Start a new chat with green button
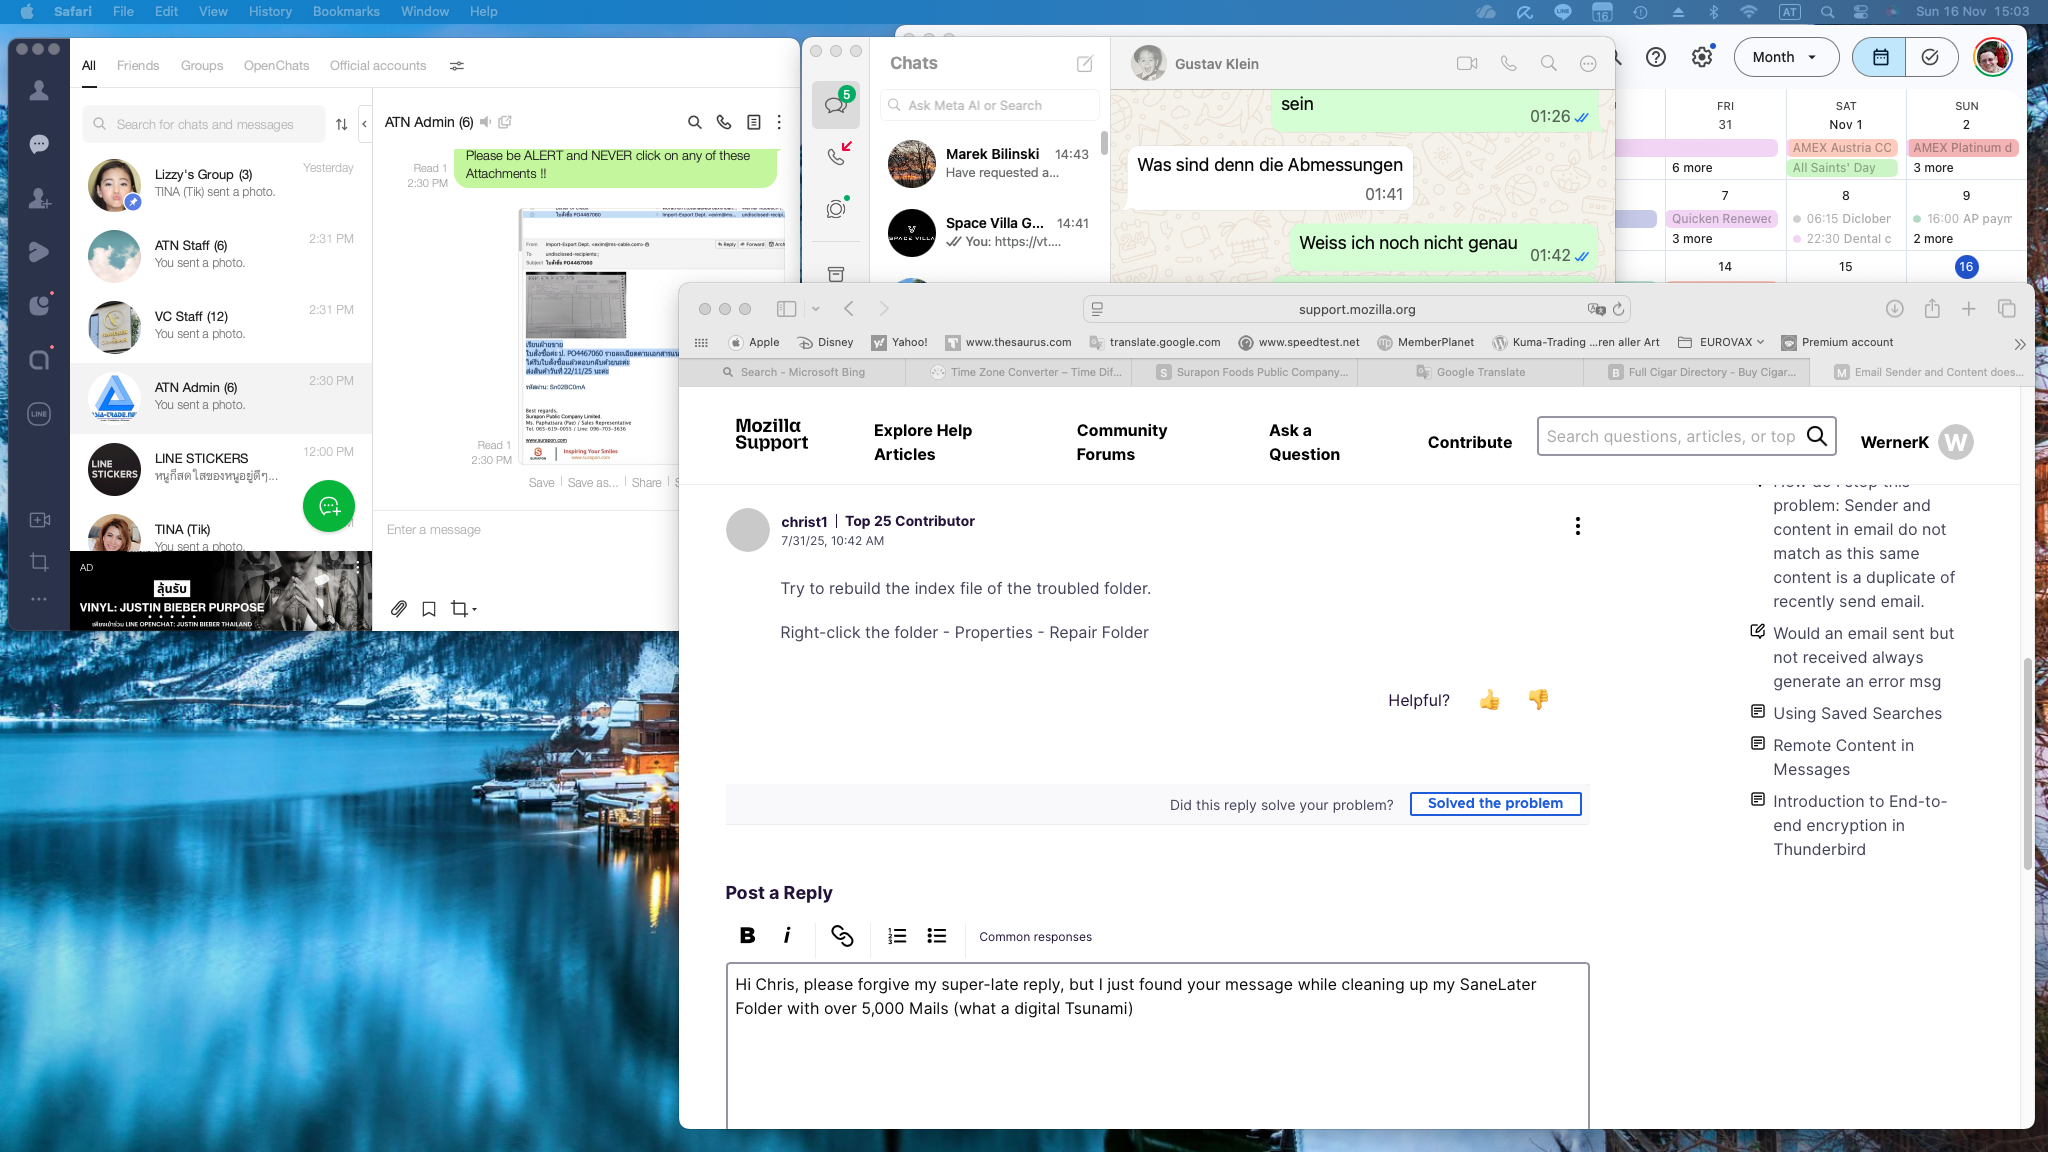This screenshot has width=2048, height=1152. 329,506
